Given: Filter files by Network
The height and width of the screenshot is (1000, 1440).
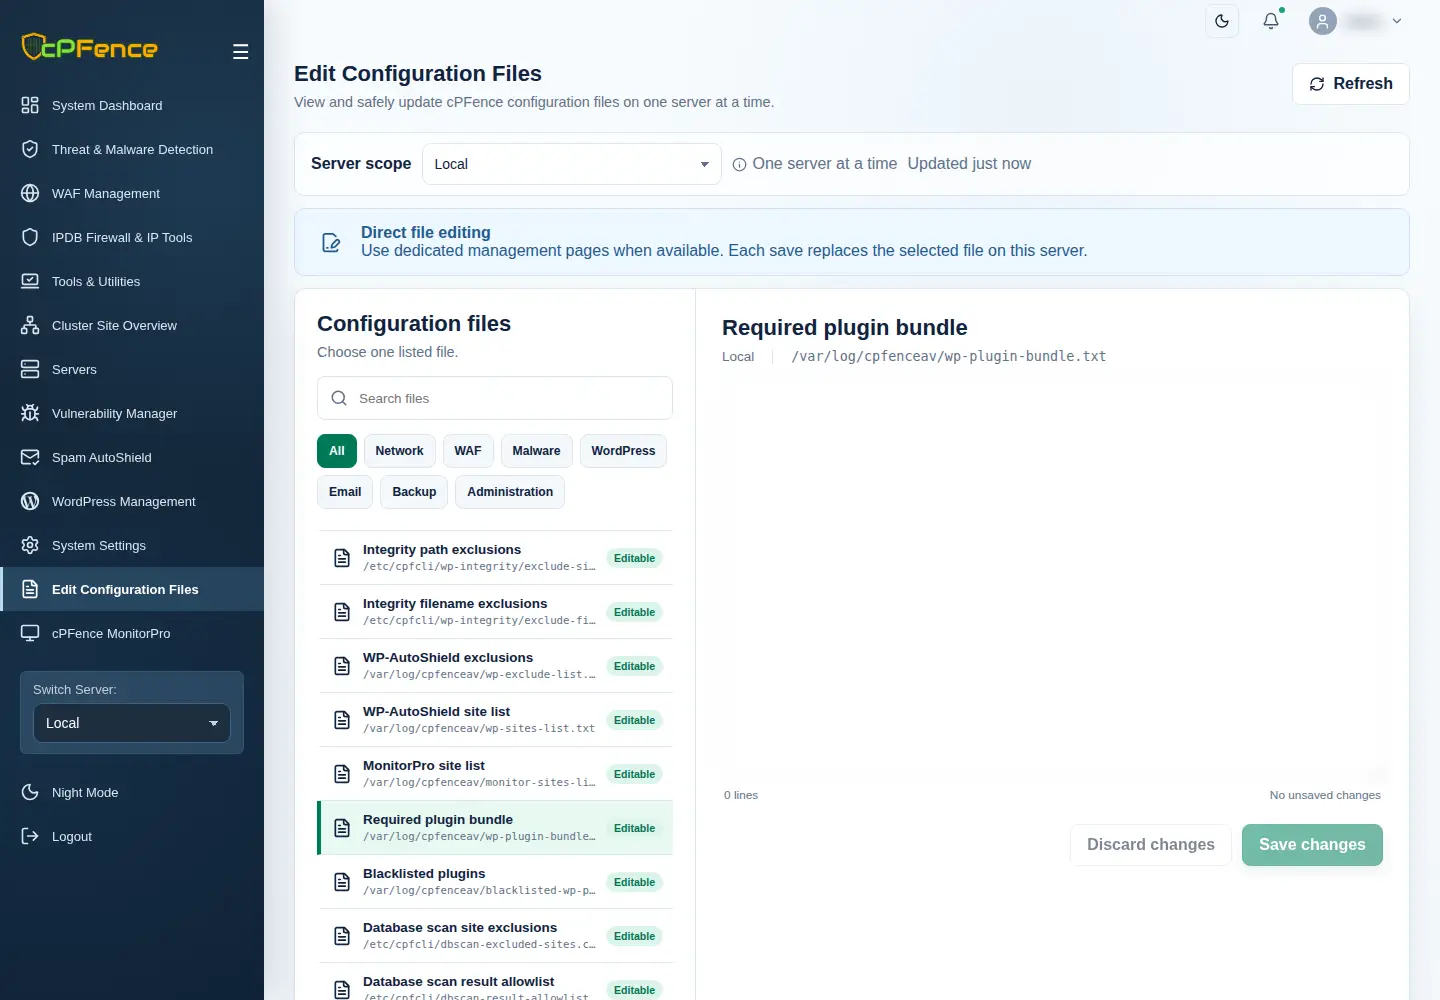Looking at the screenshot, I should click(400, 451).
